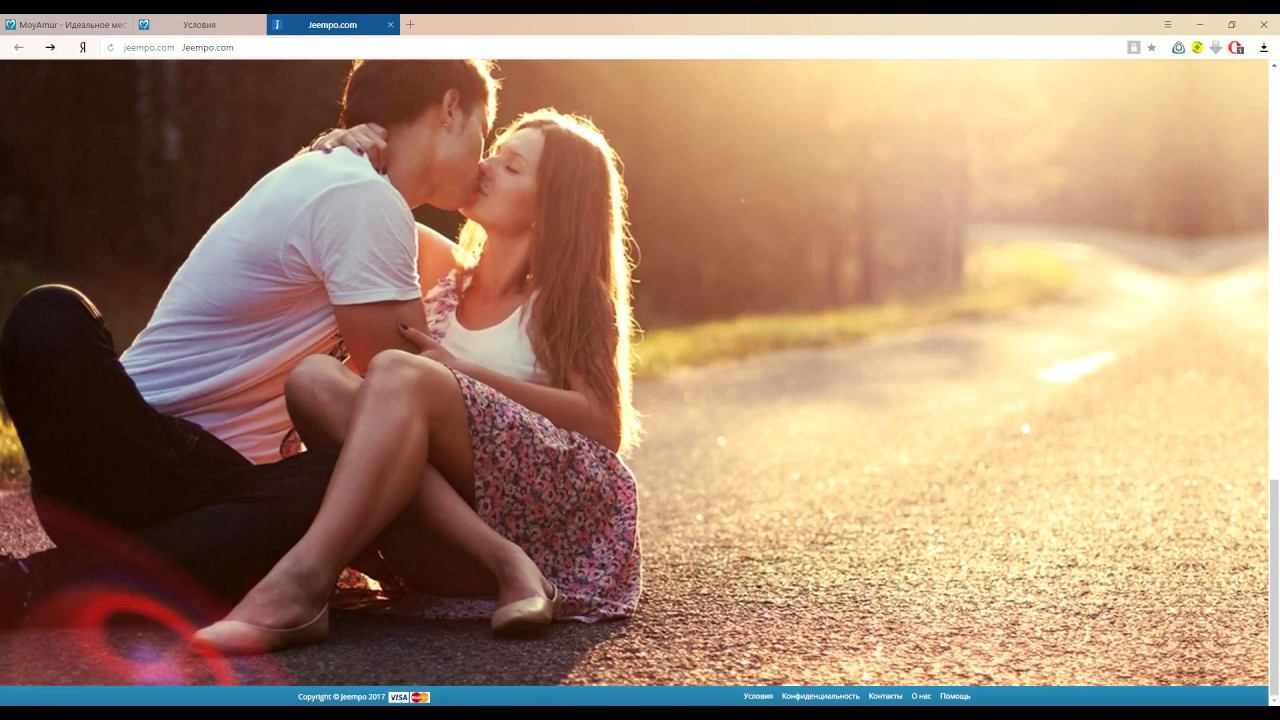Restore down the browser window
Viewport: 1280px width, 720px height.
[x=1231, y=25]
